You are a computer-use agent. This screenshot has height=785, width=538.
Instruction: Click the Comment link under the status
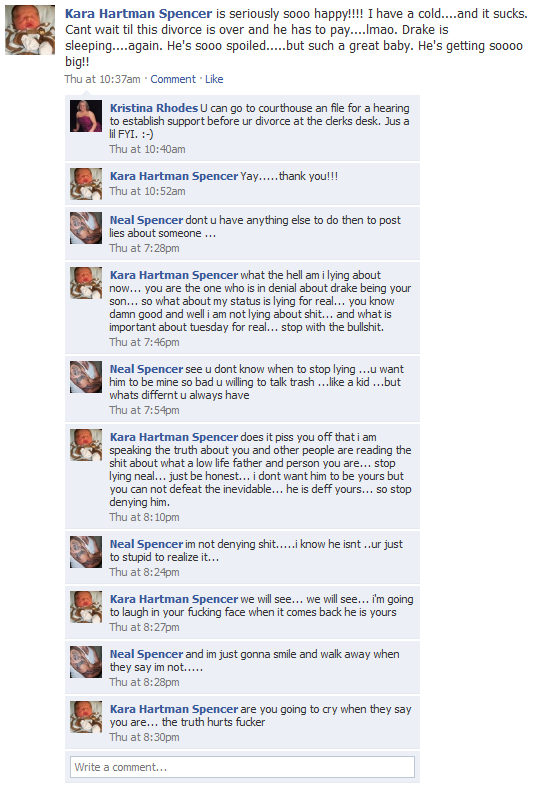click(x=173, y=79)
